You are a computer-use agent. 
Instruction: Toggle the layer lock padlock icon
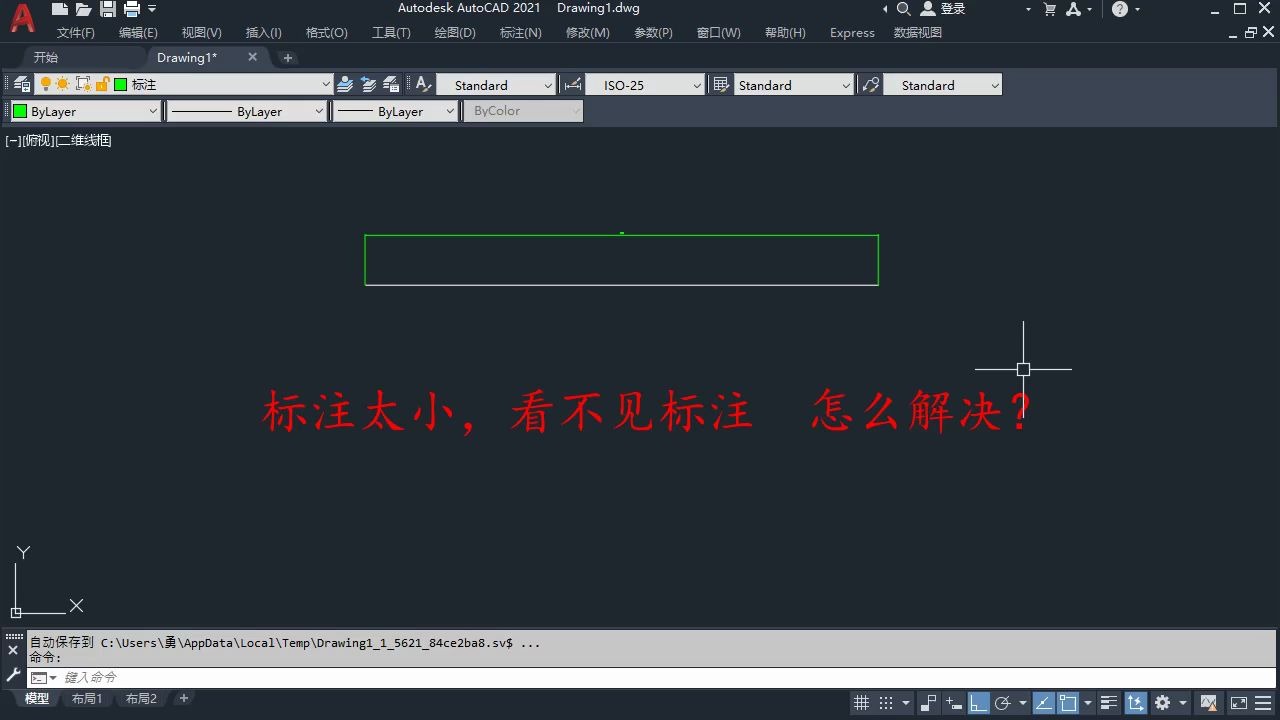[x=101, y=84]
